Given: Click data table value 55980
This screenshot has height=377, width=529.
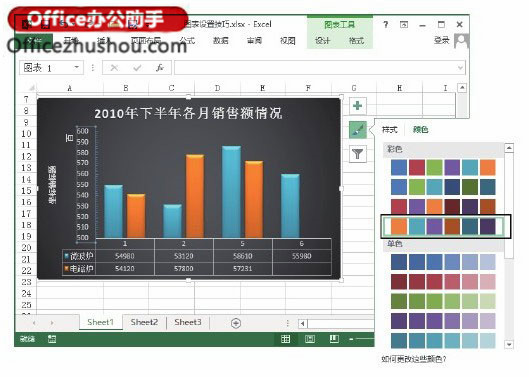Looking at the screenshot, I should click(301, 256).
